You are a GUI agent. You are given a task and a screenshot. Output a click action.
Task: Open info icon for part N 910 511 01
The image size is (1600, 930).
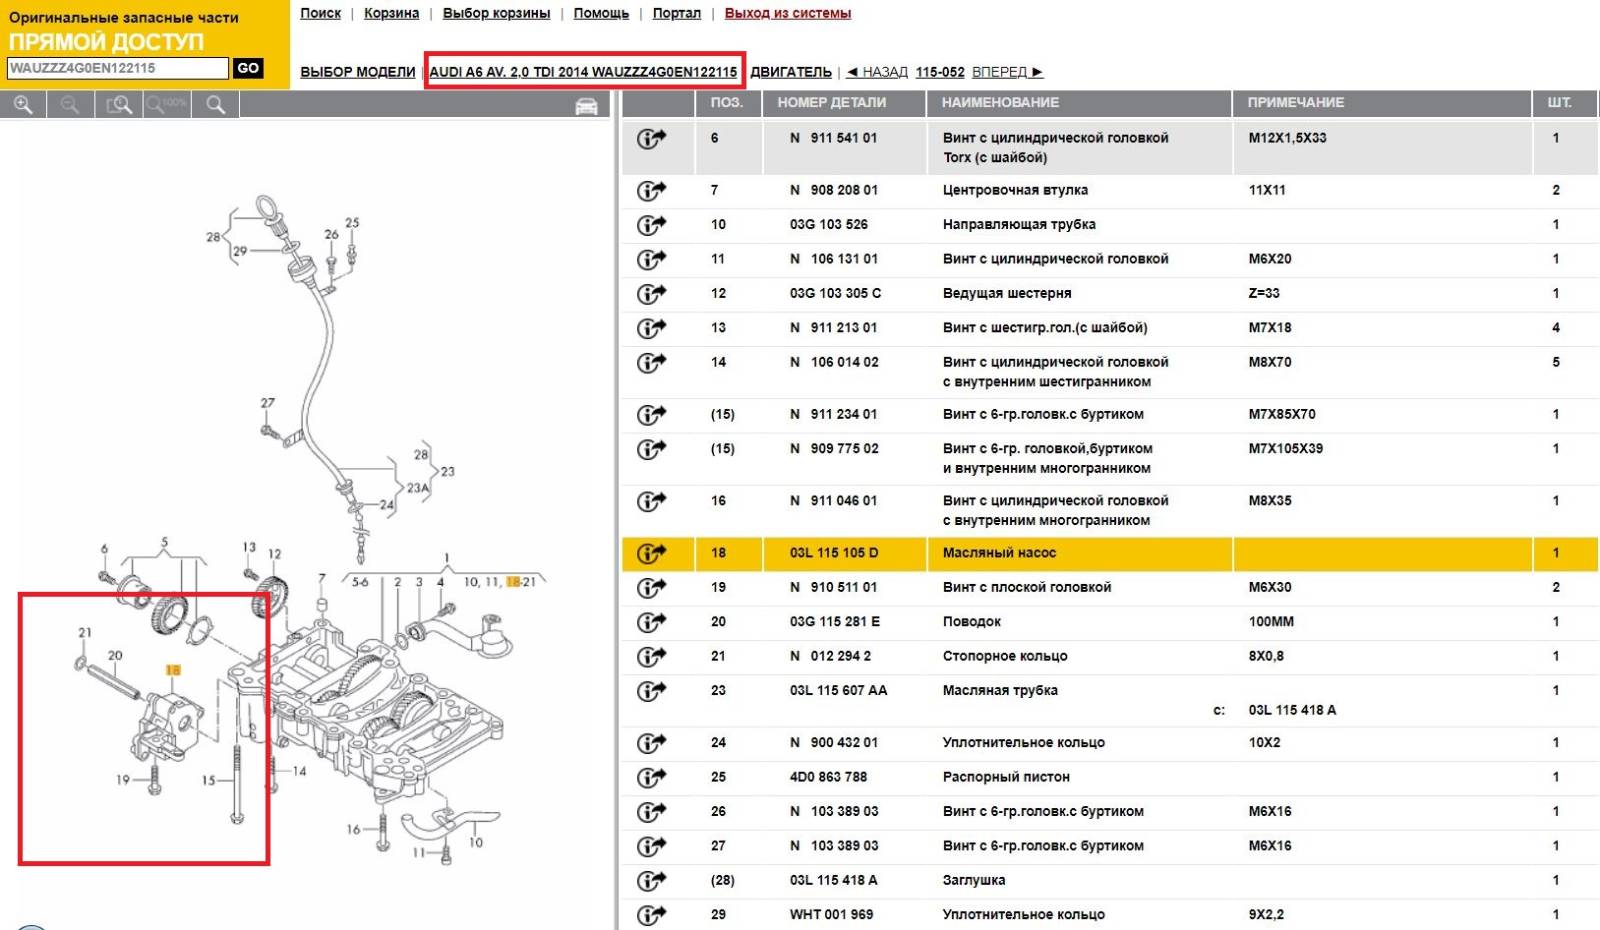pyautogui.click(x=651, y=587)
